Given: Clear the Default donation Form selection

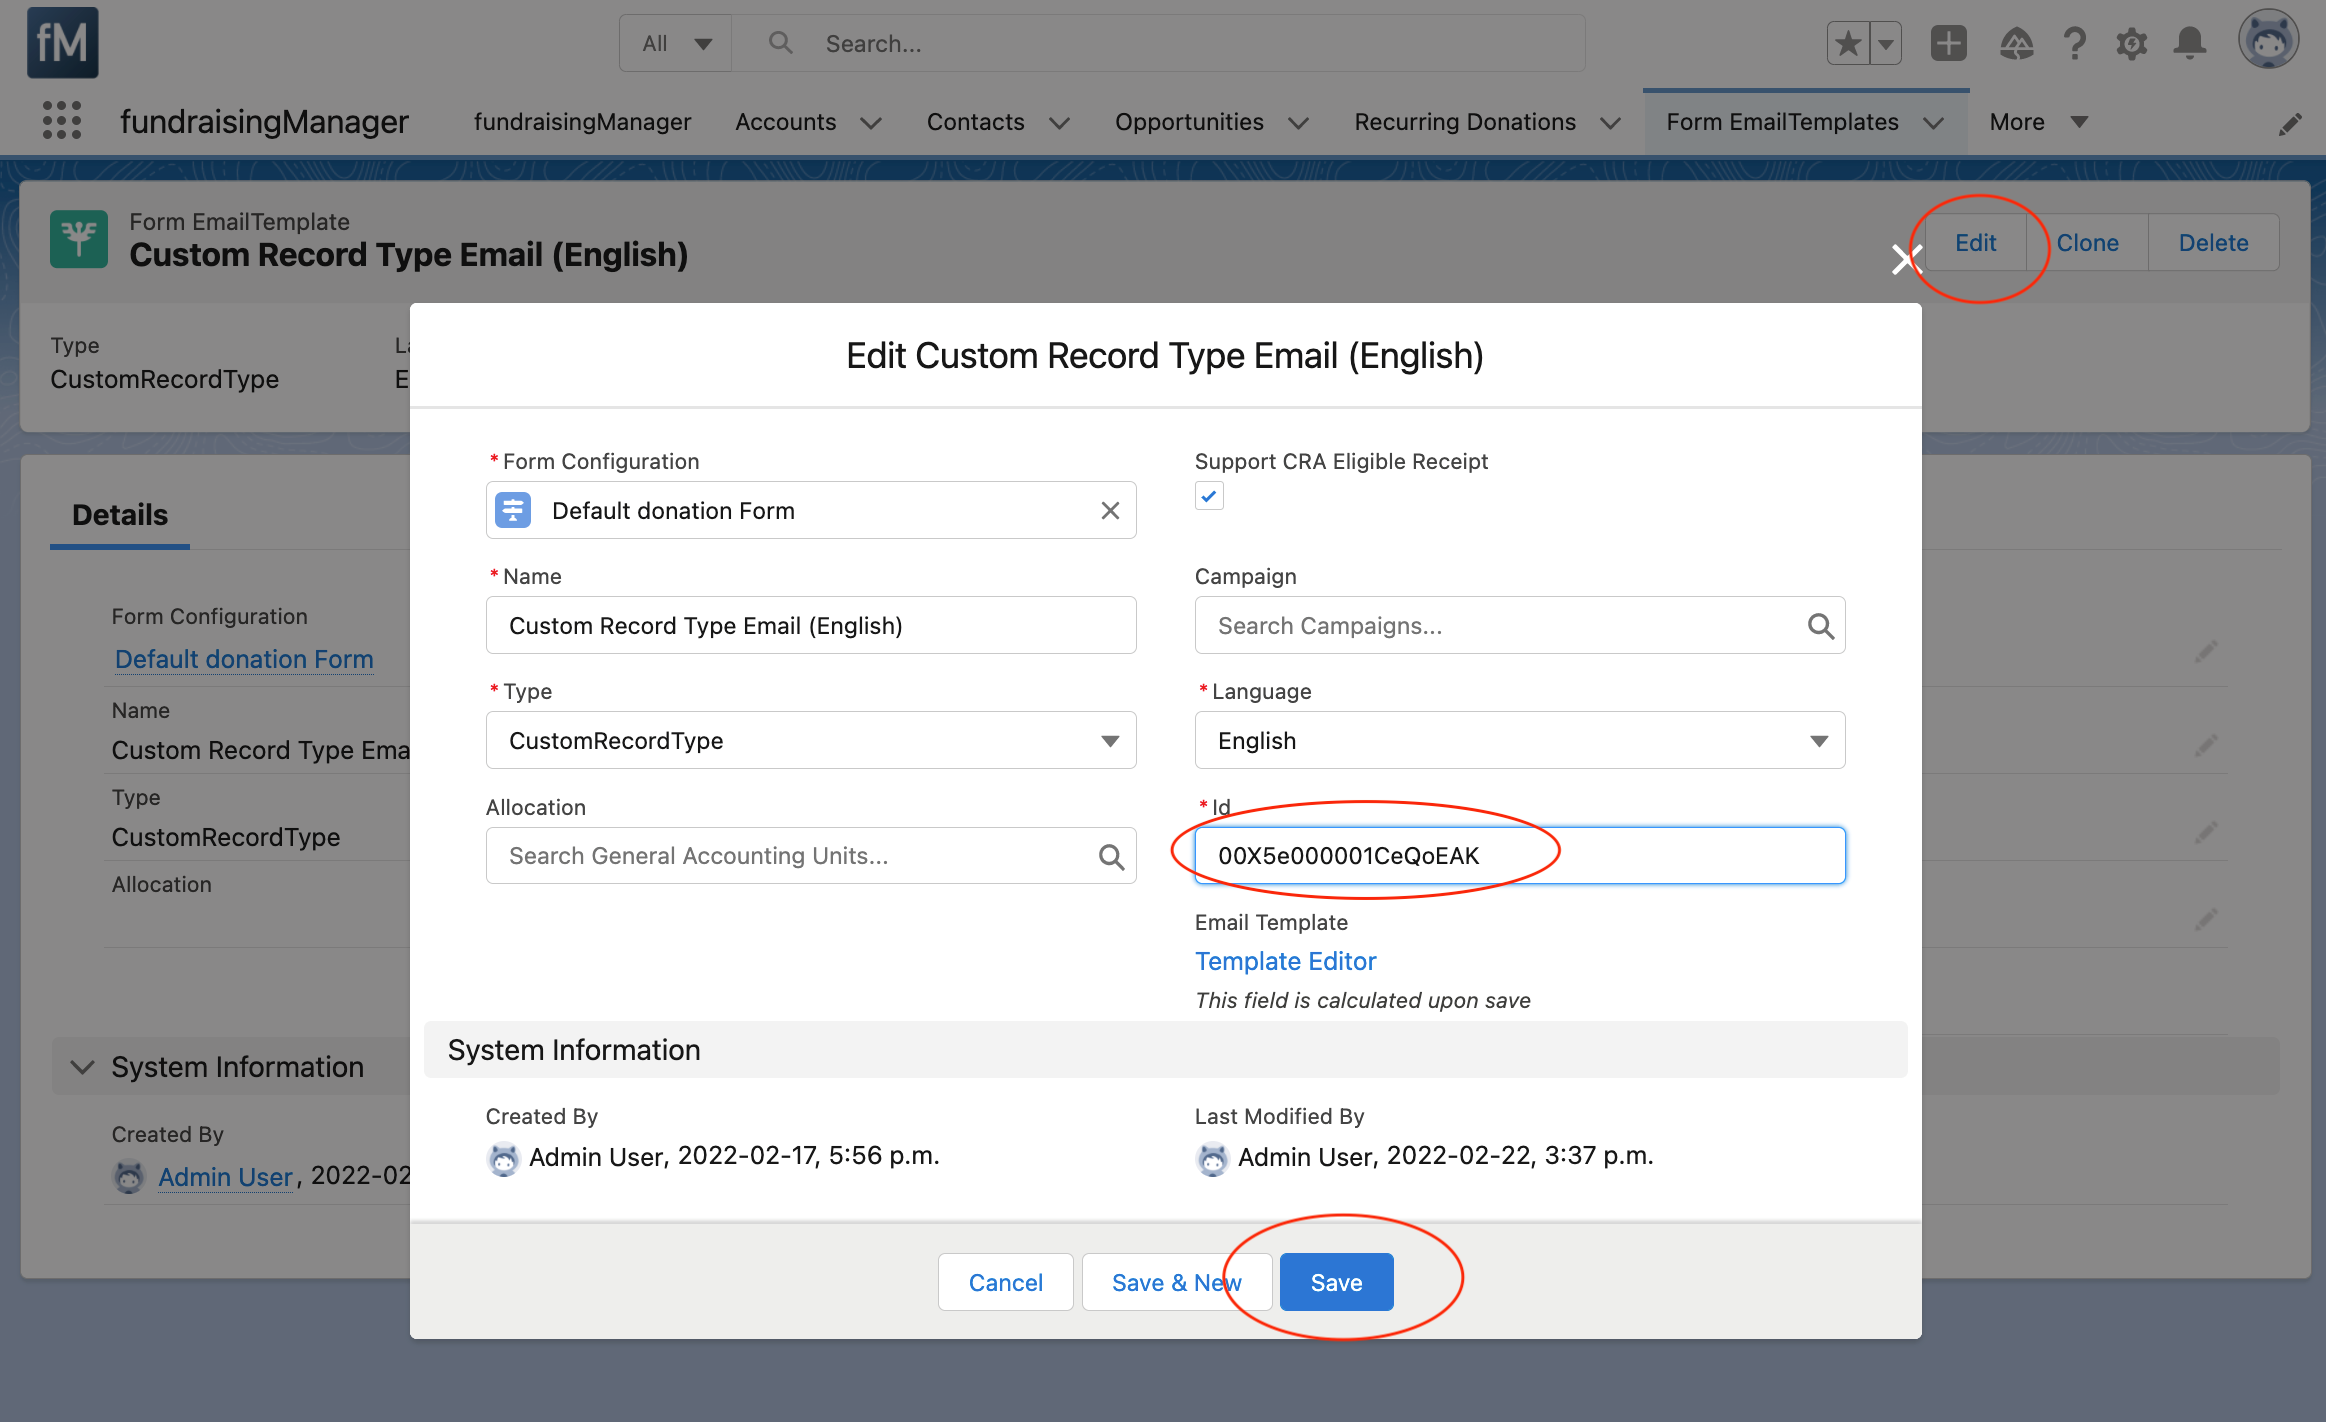Looking at the screenshot, I should [1110, 511].
